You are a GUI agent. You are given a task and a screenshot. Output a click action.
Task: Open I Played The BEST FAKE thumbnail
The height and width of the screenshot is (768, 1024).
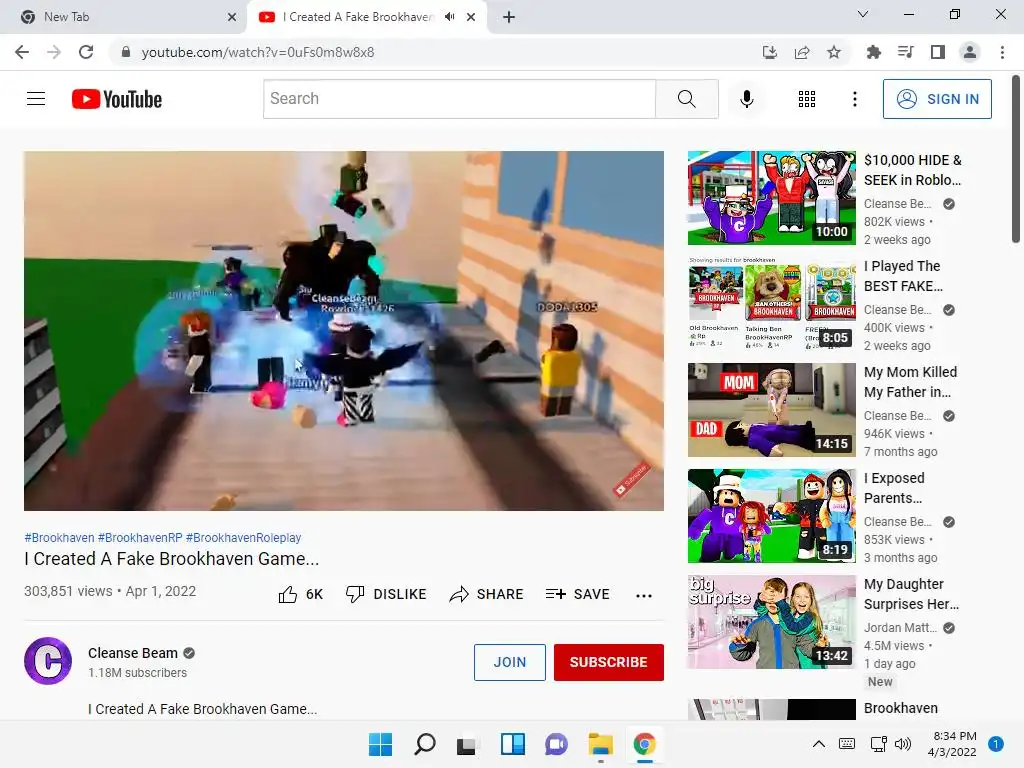click(771, 304)
